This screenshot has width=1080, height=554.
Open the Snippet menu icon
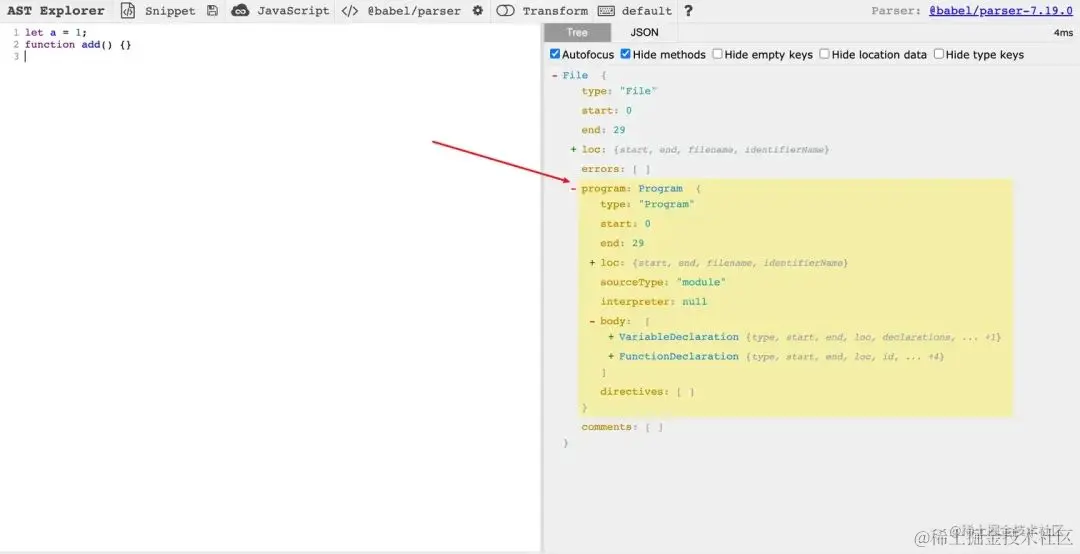[128, 11]
